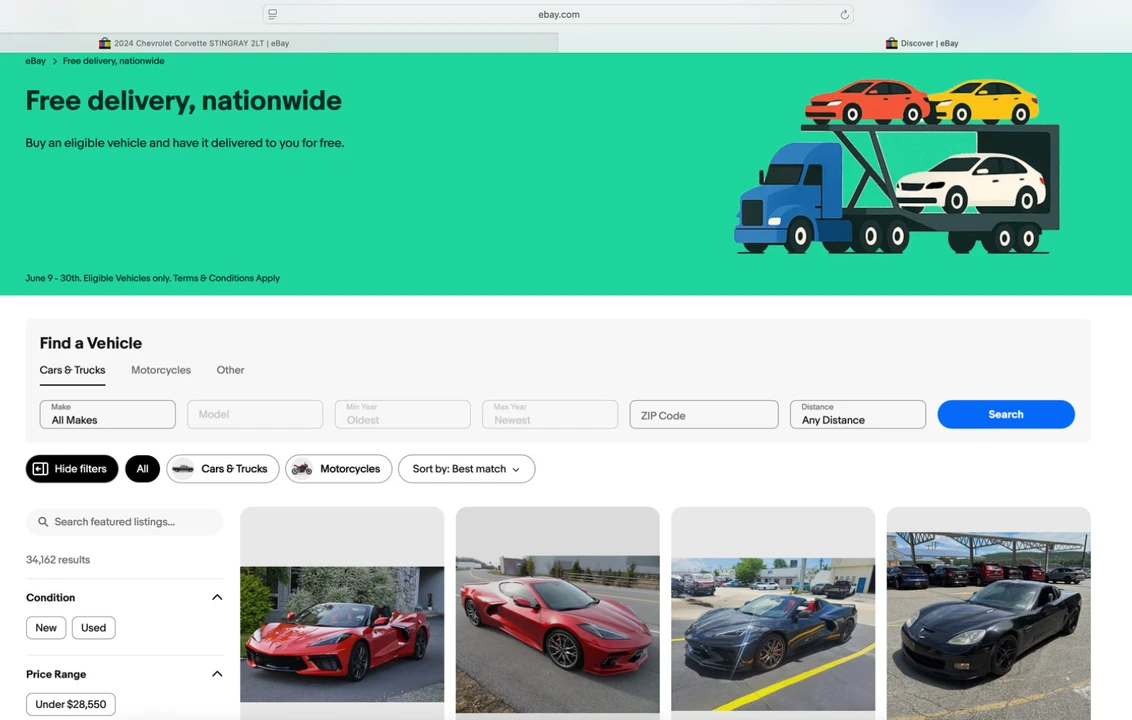The width and height of the screenshot is (1132, 720).
Task: Click the car icon in Cars & Trucks chip
Action: 183,469
